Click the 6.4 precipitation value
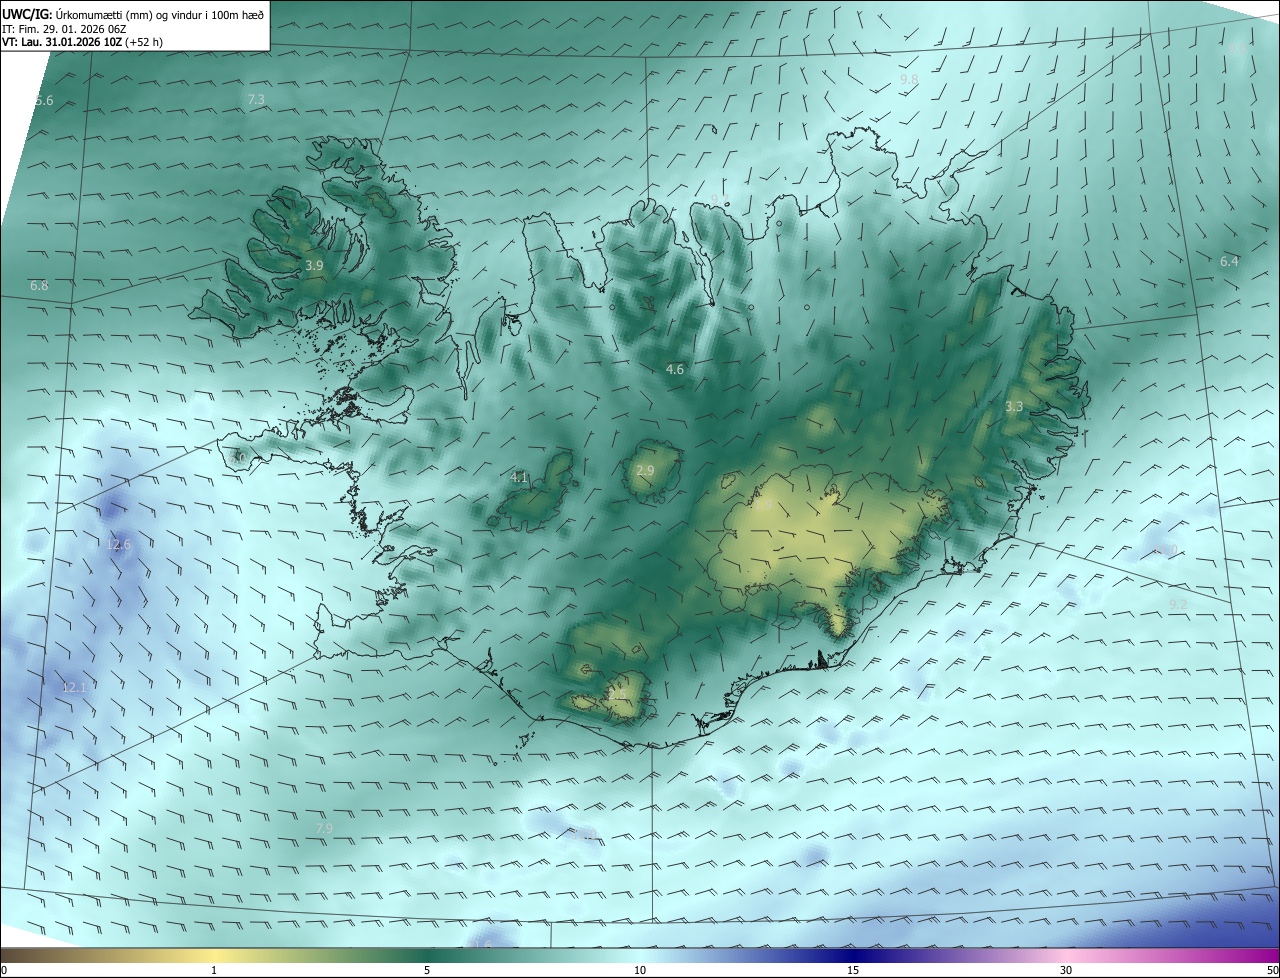 coord(1229,261)
